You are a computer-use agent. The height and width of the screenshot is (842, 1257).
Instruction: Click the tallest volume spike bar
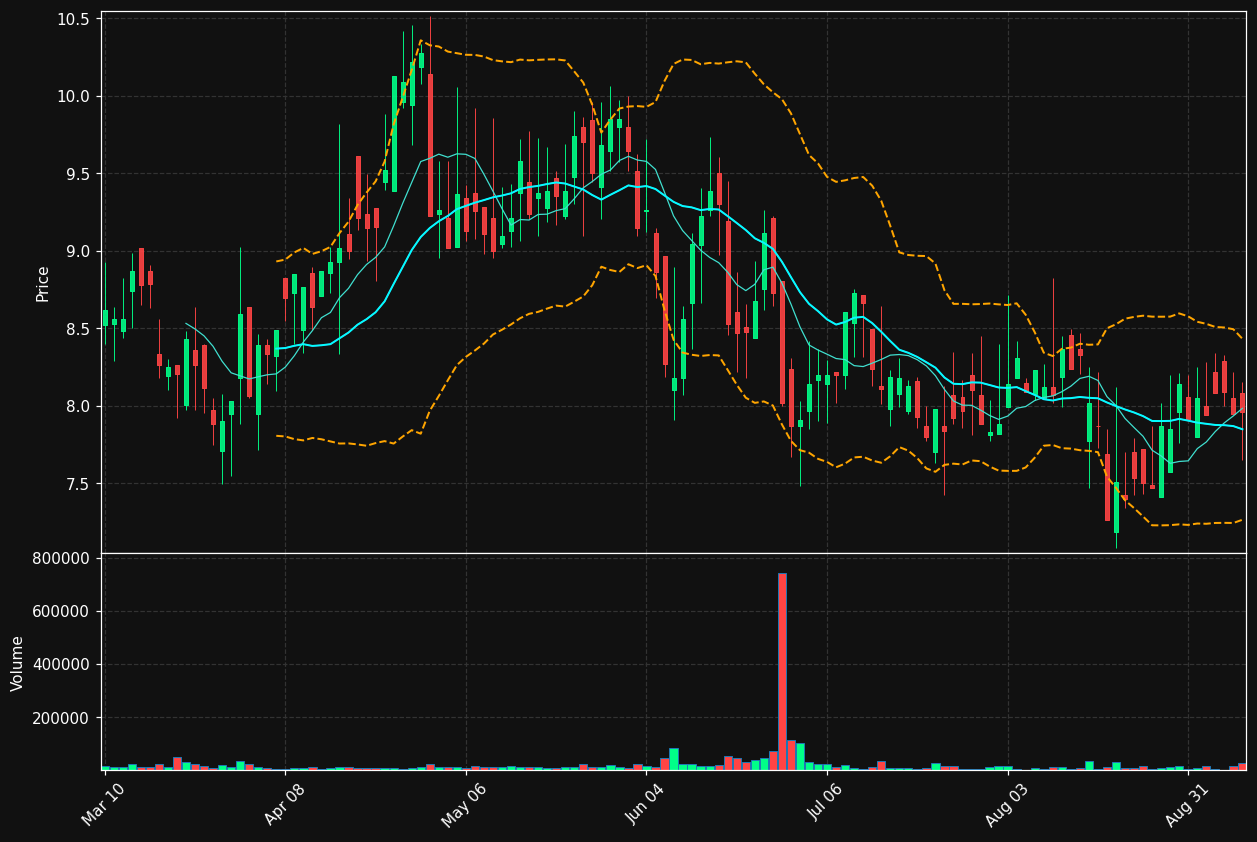pos(782,671)
